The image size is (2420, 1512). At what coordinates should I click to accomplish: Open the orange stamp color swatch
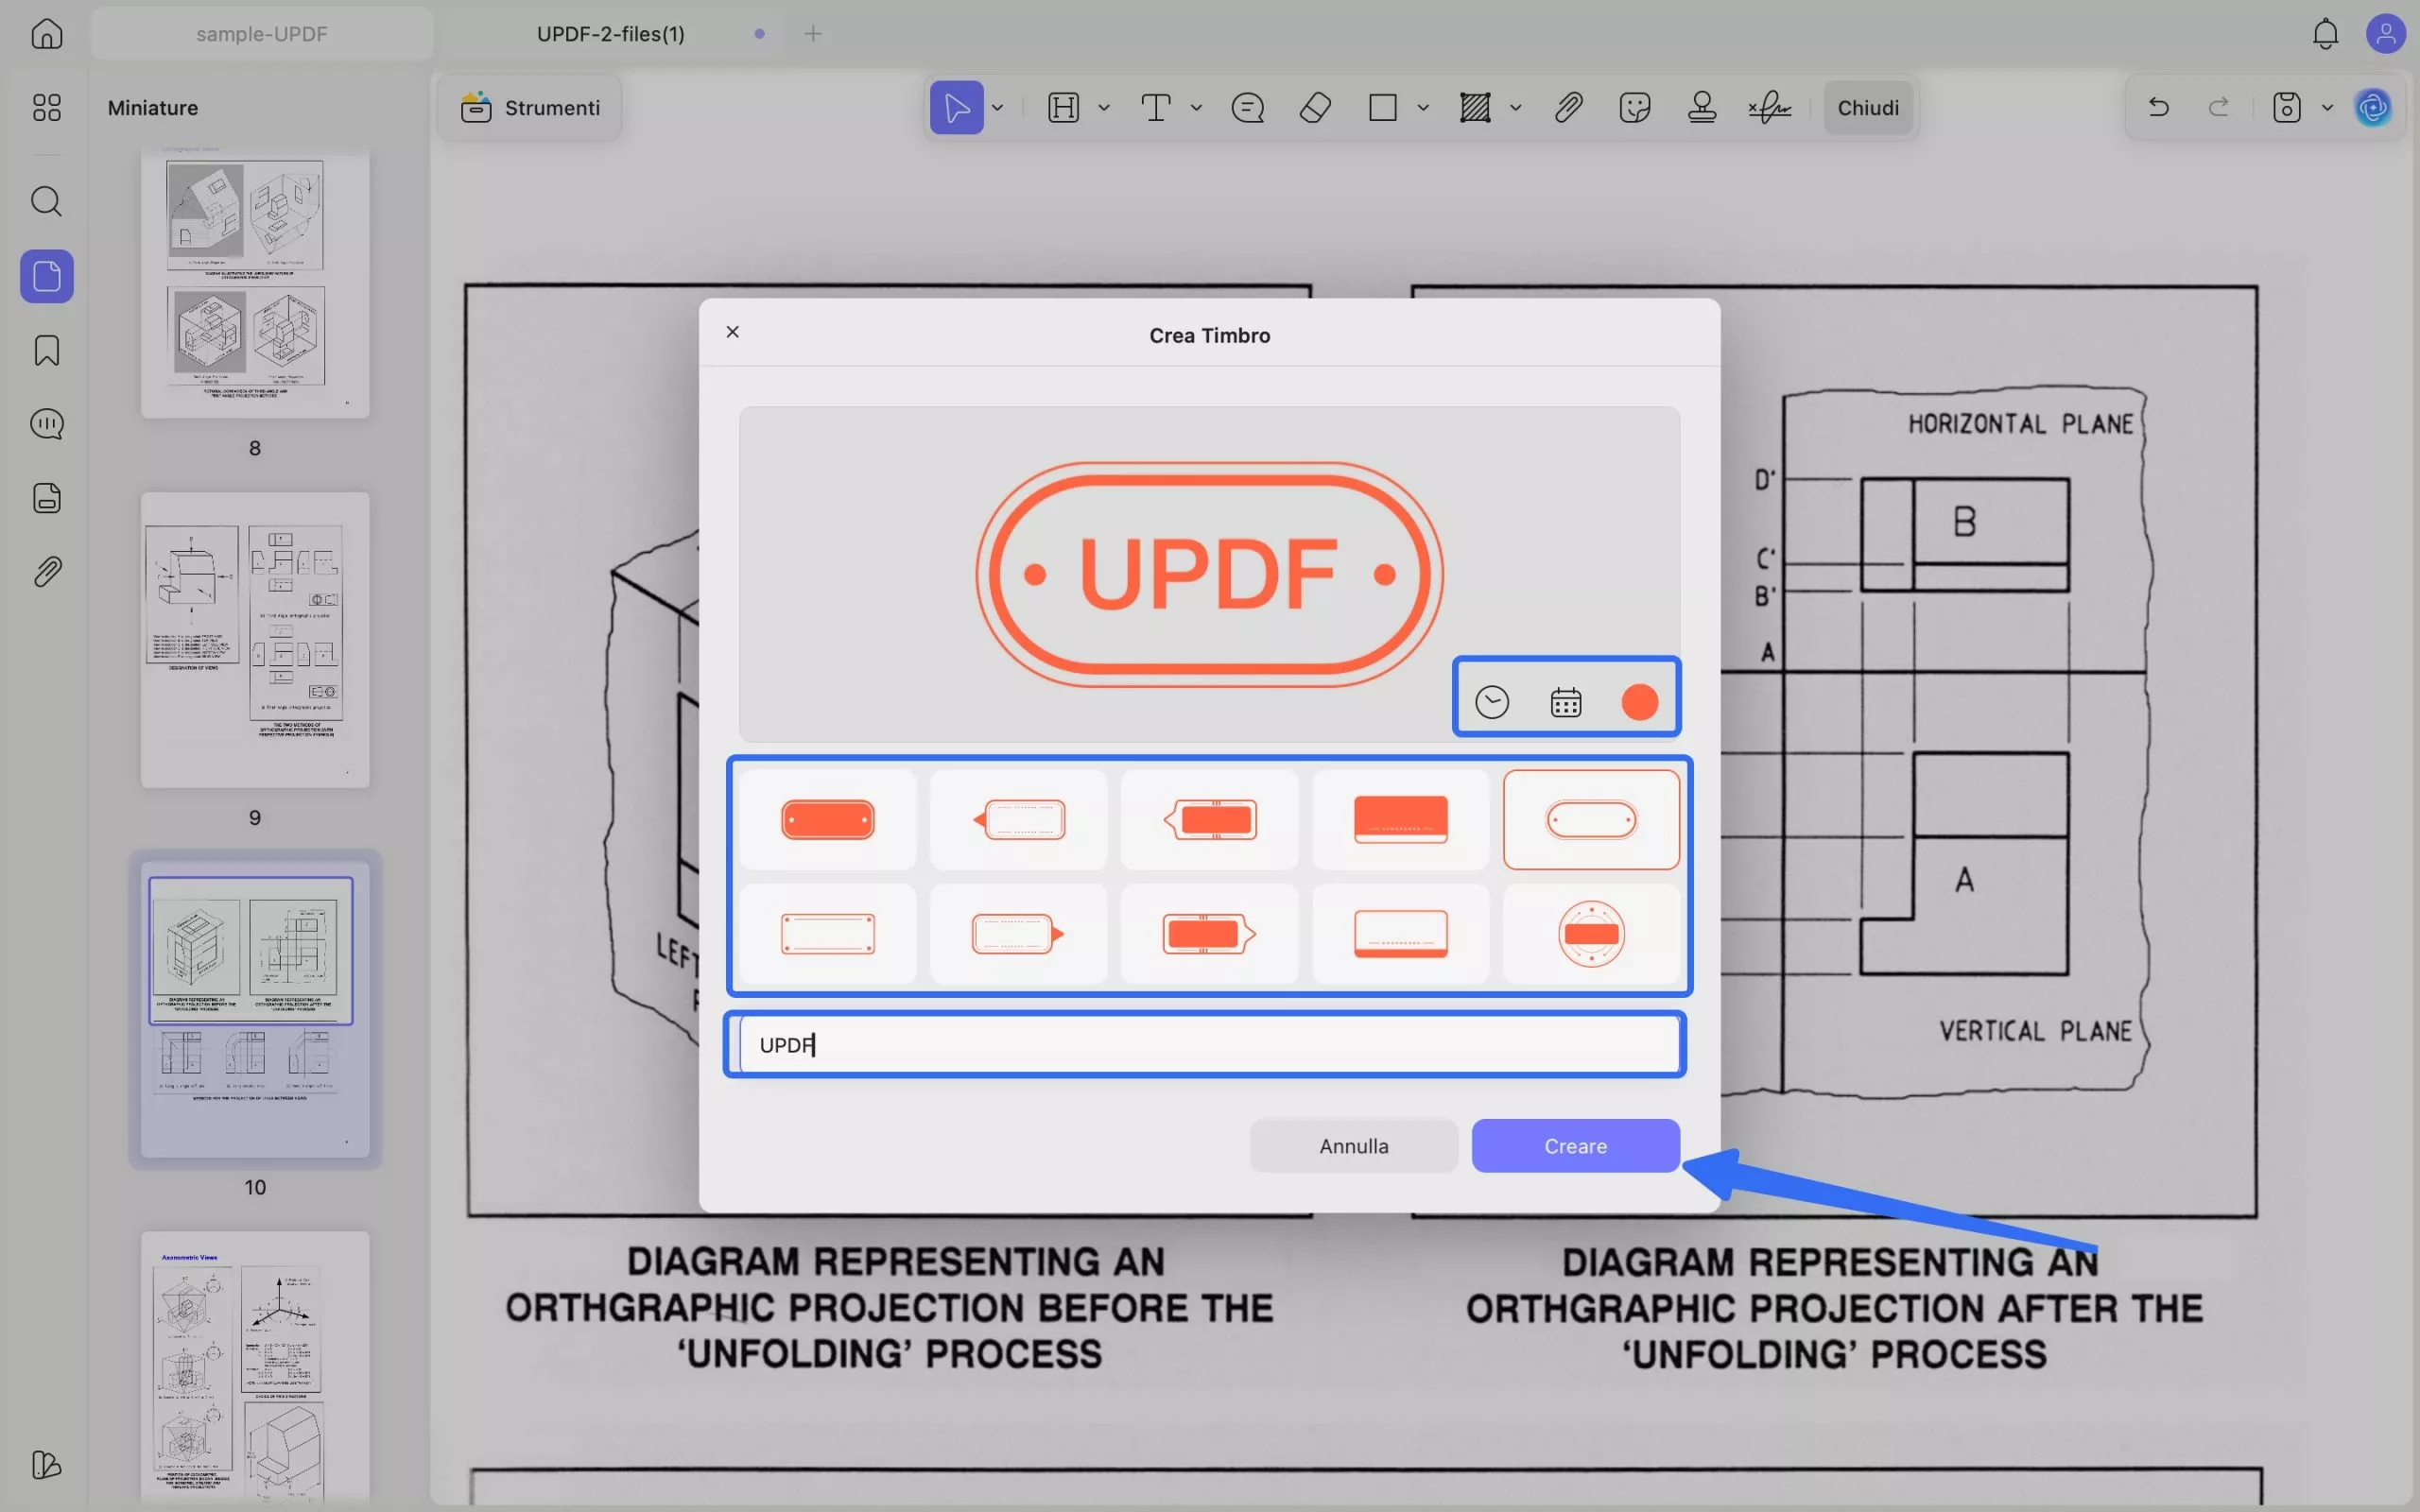1639,702
